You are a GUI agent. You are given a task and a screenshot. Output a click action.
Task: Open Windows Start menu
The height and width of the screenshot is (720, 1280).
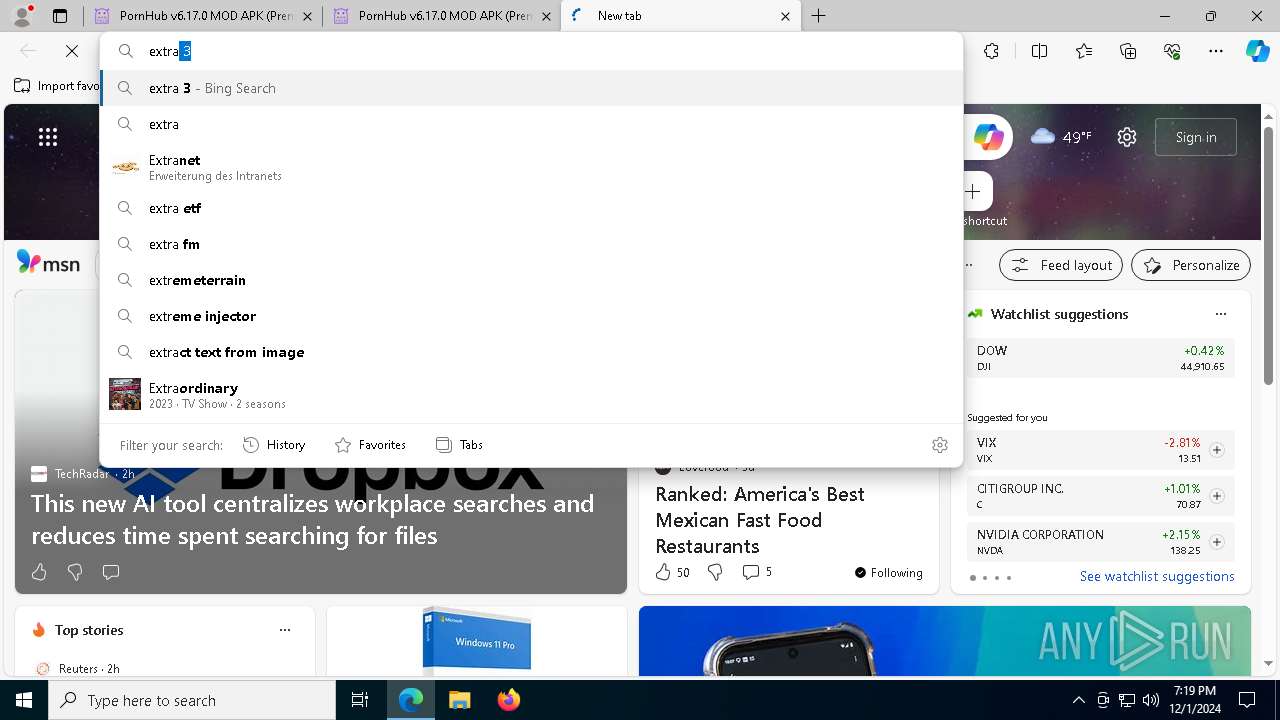pos(24,700)
